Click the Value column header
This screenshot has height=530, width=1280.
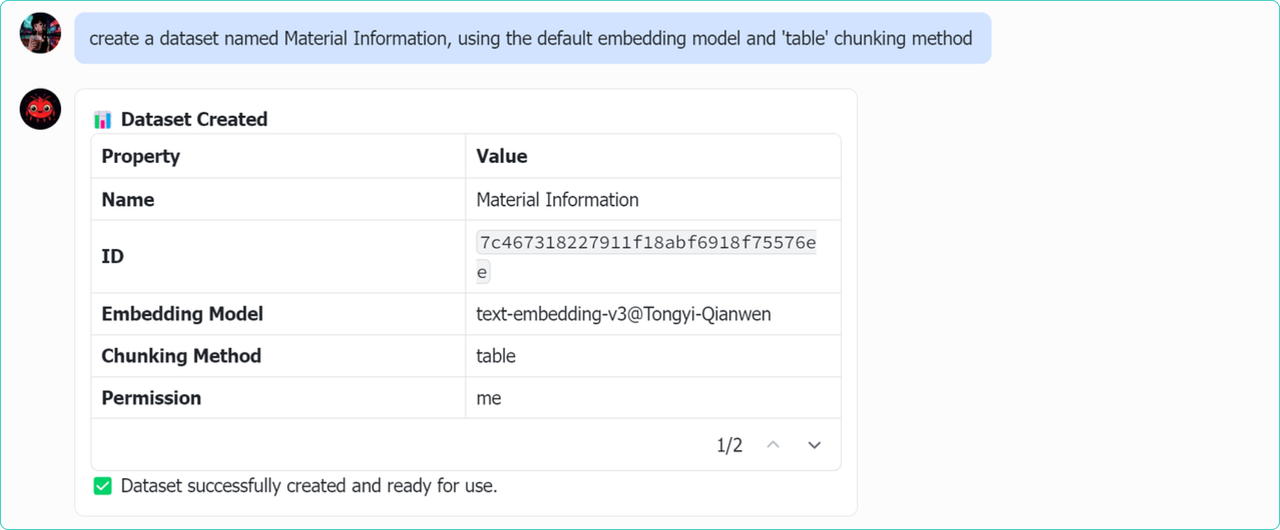tap(502, 156)
